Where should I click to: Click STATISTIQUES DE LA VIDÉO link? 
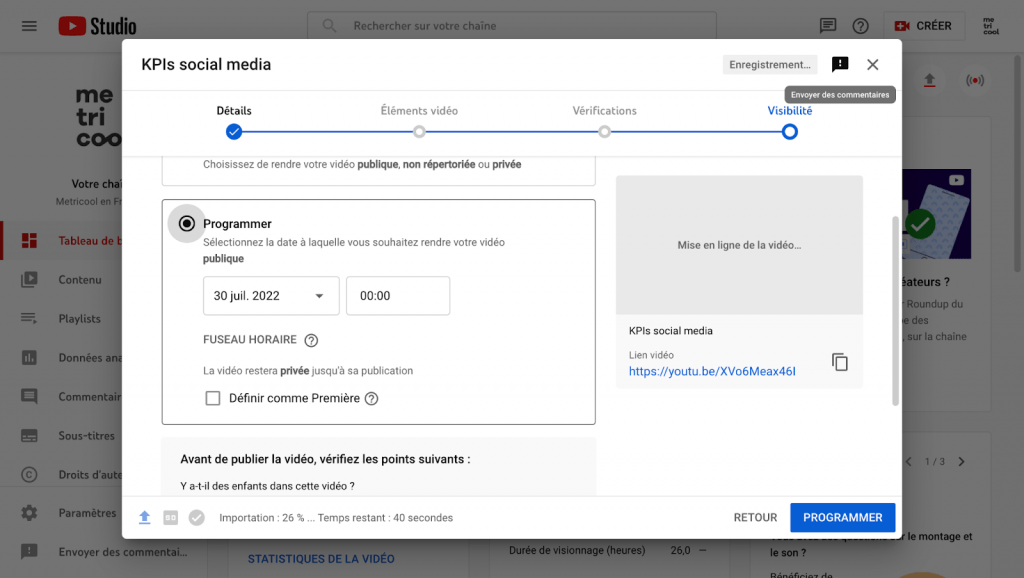(321, 559)
